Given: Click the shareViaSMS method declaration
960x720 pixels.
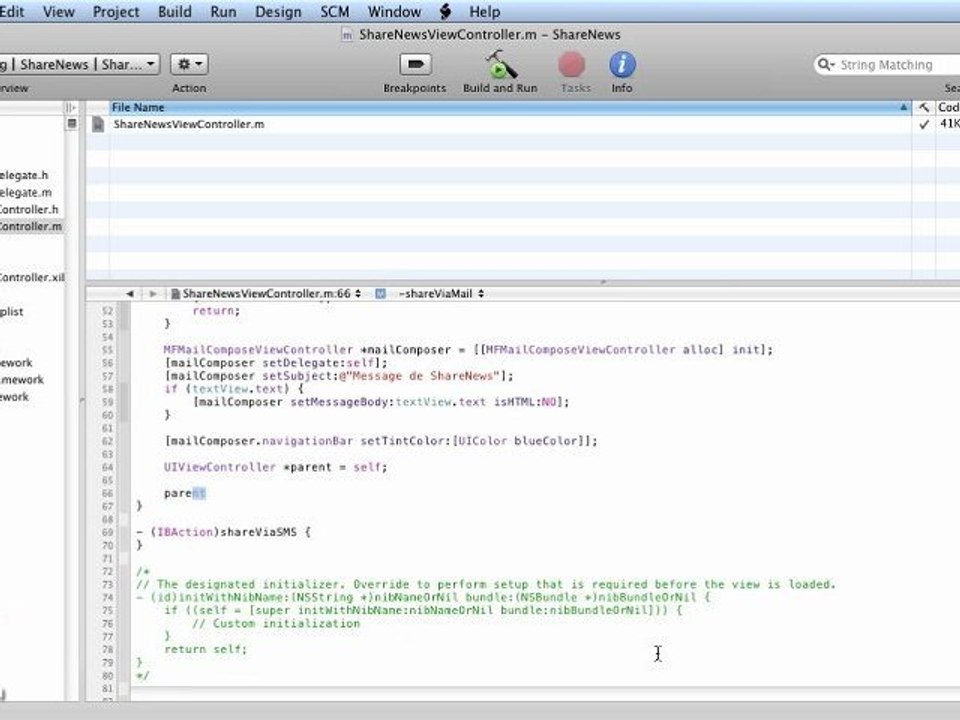Looking at the screenshot, I should 224,532.
